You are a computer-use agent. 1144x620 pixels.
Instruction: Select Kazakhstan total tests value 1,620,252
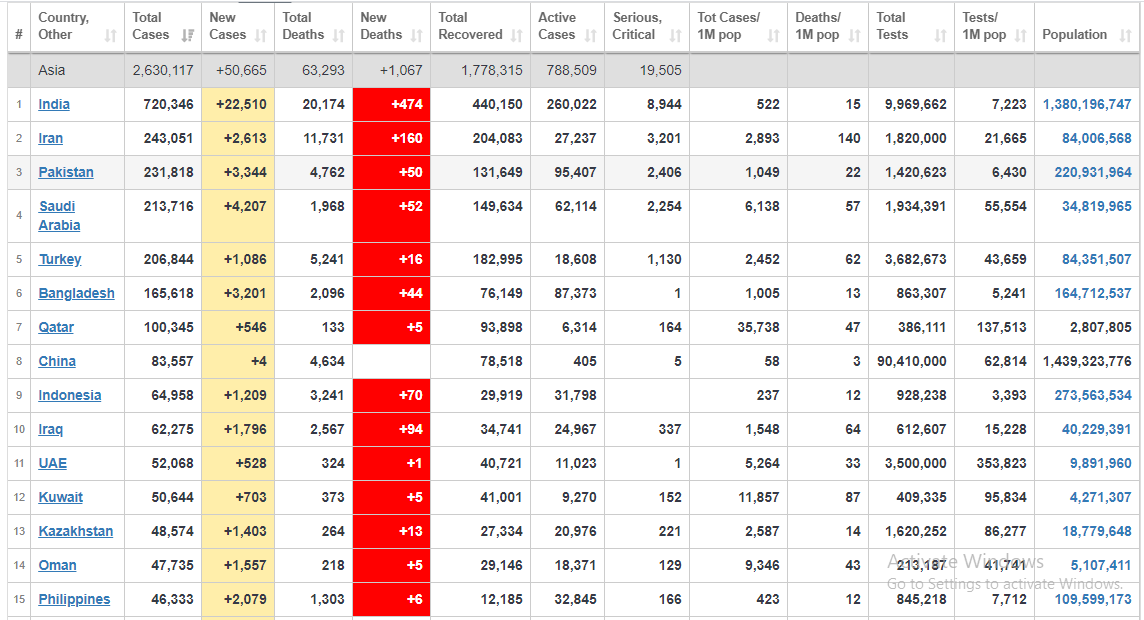click(916, 531)
